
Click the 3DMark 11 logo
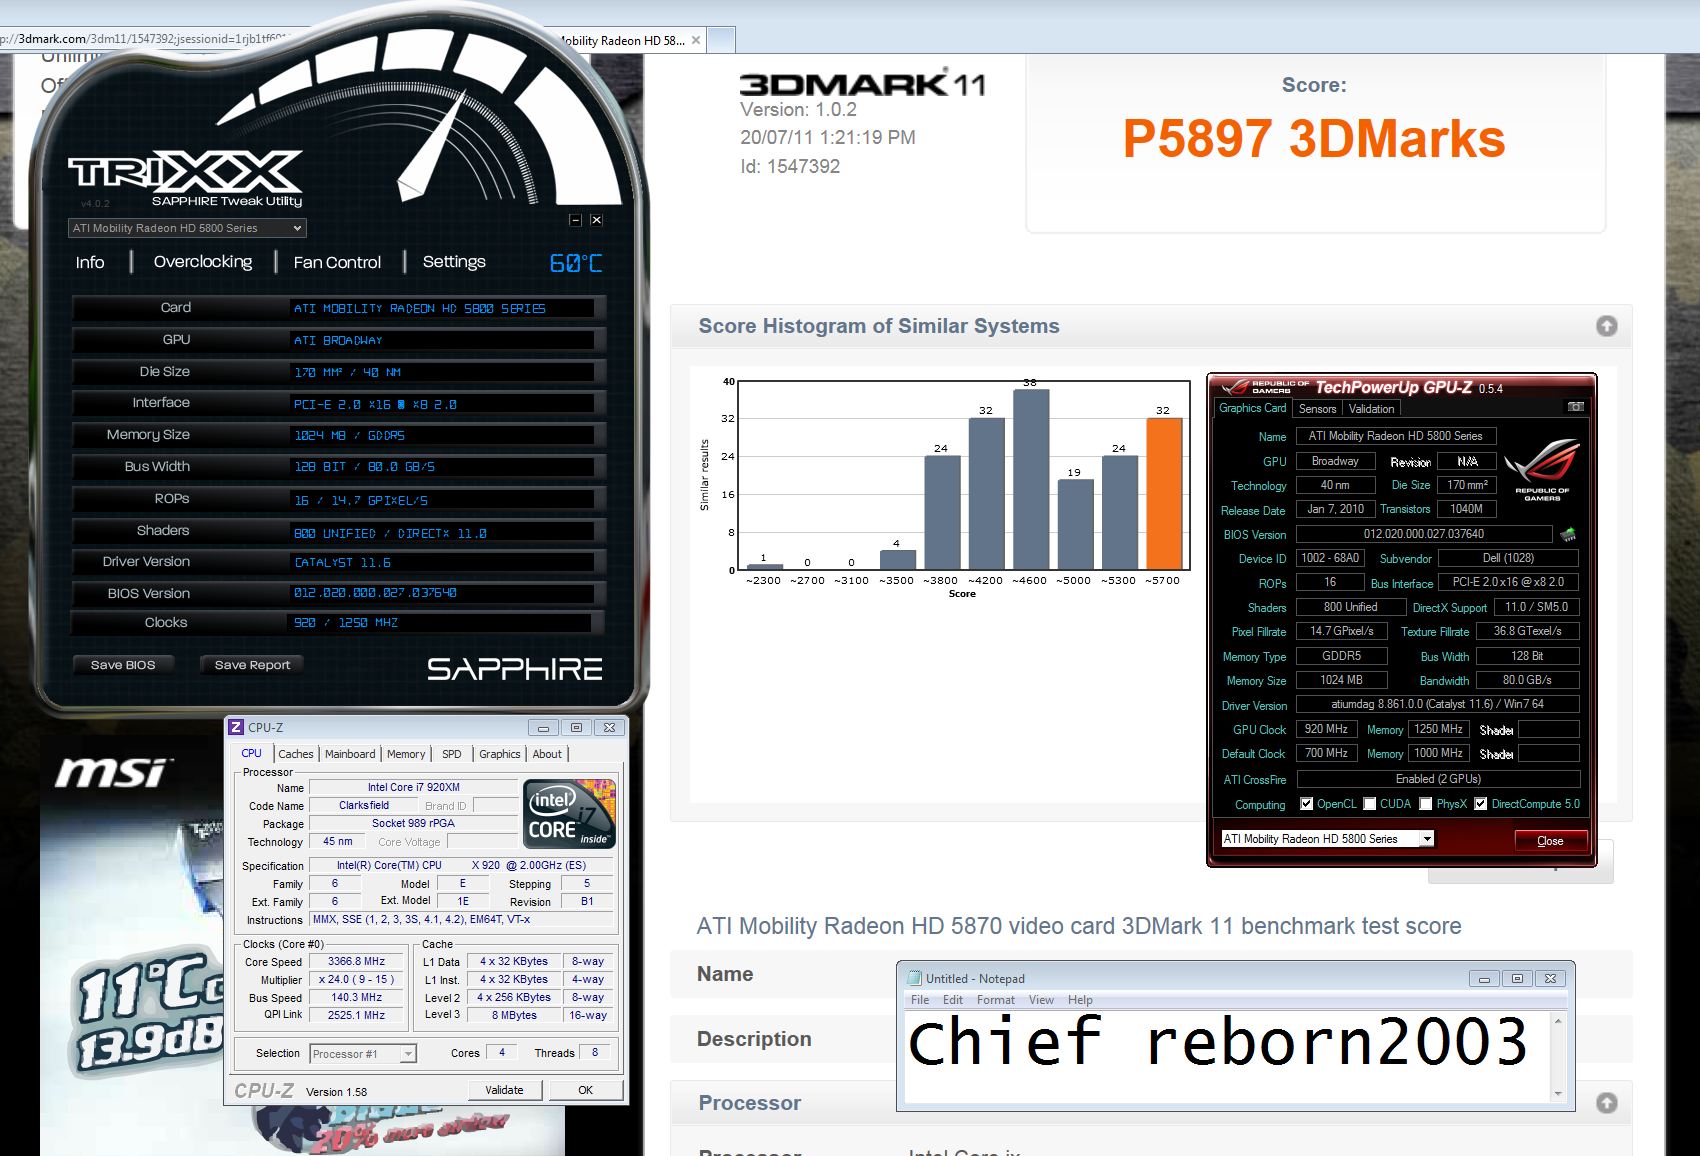(862, 84)
